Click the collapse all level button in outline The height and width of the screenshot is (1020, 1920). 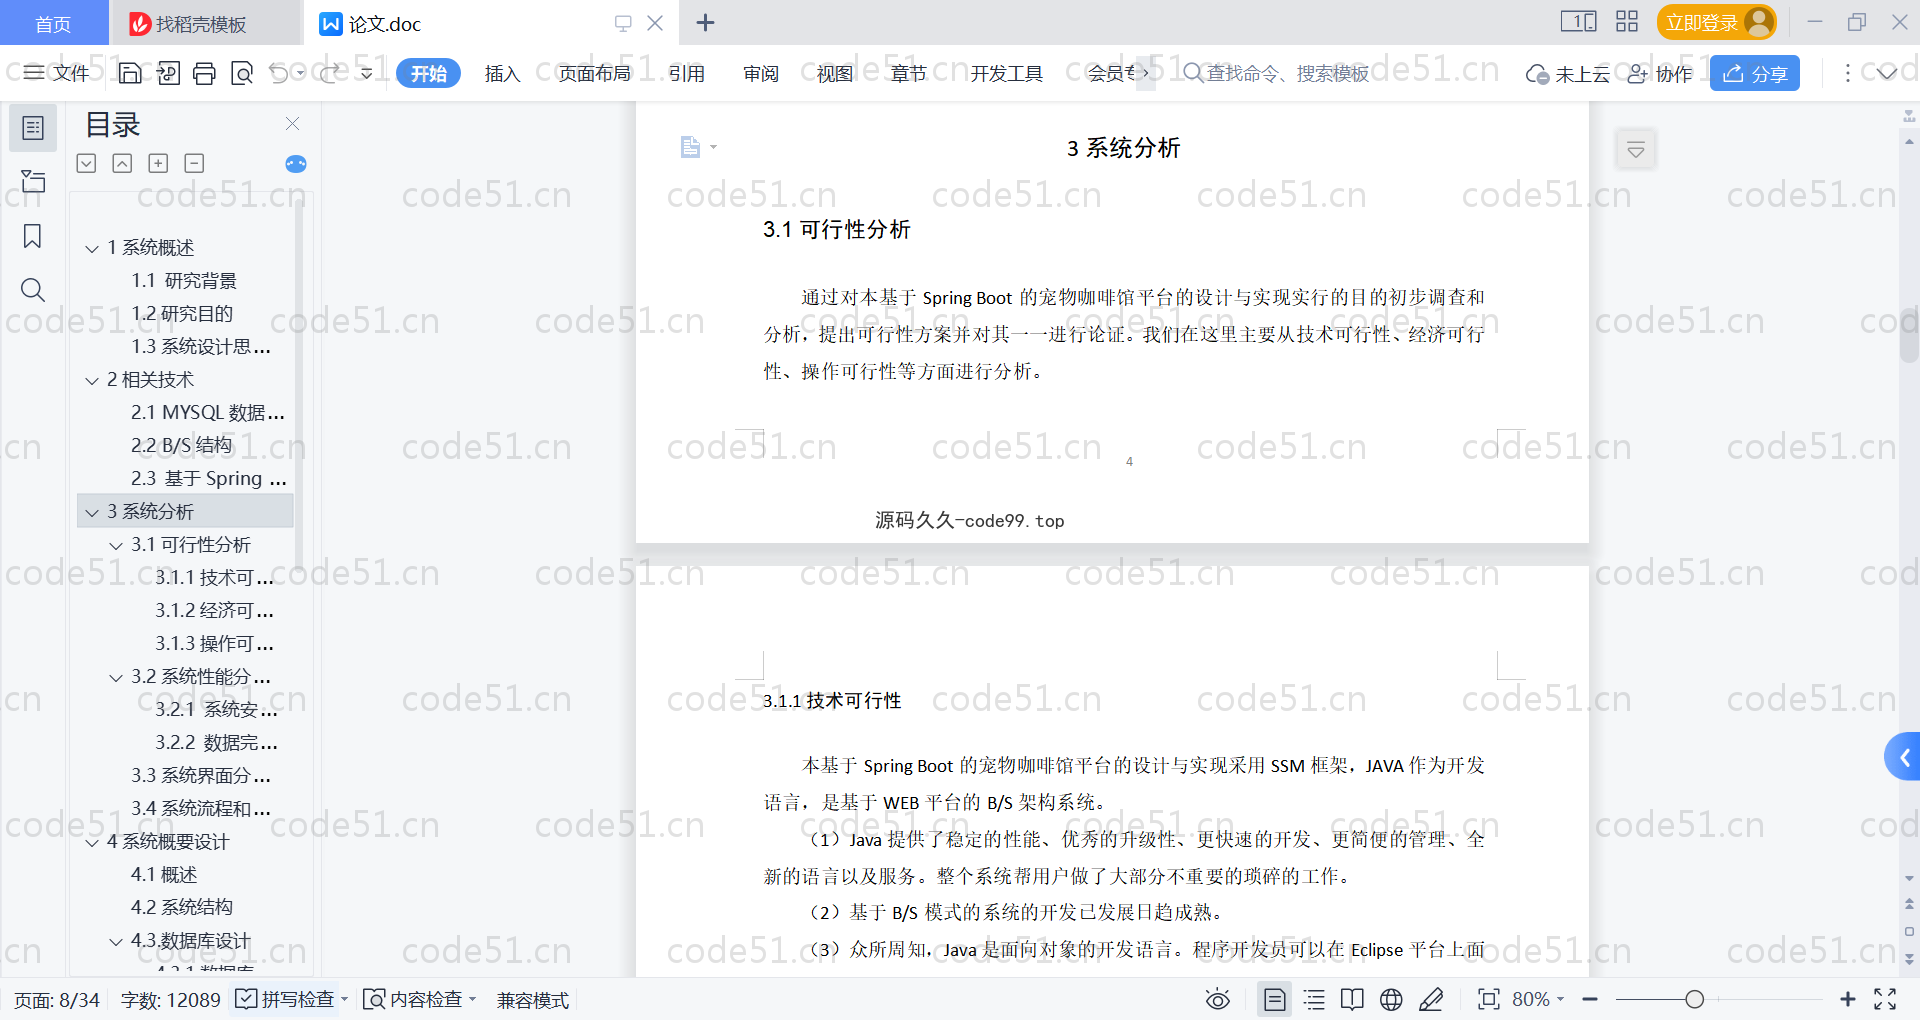pos(122,163)
